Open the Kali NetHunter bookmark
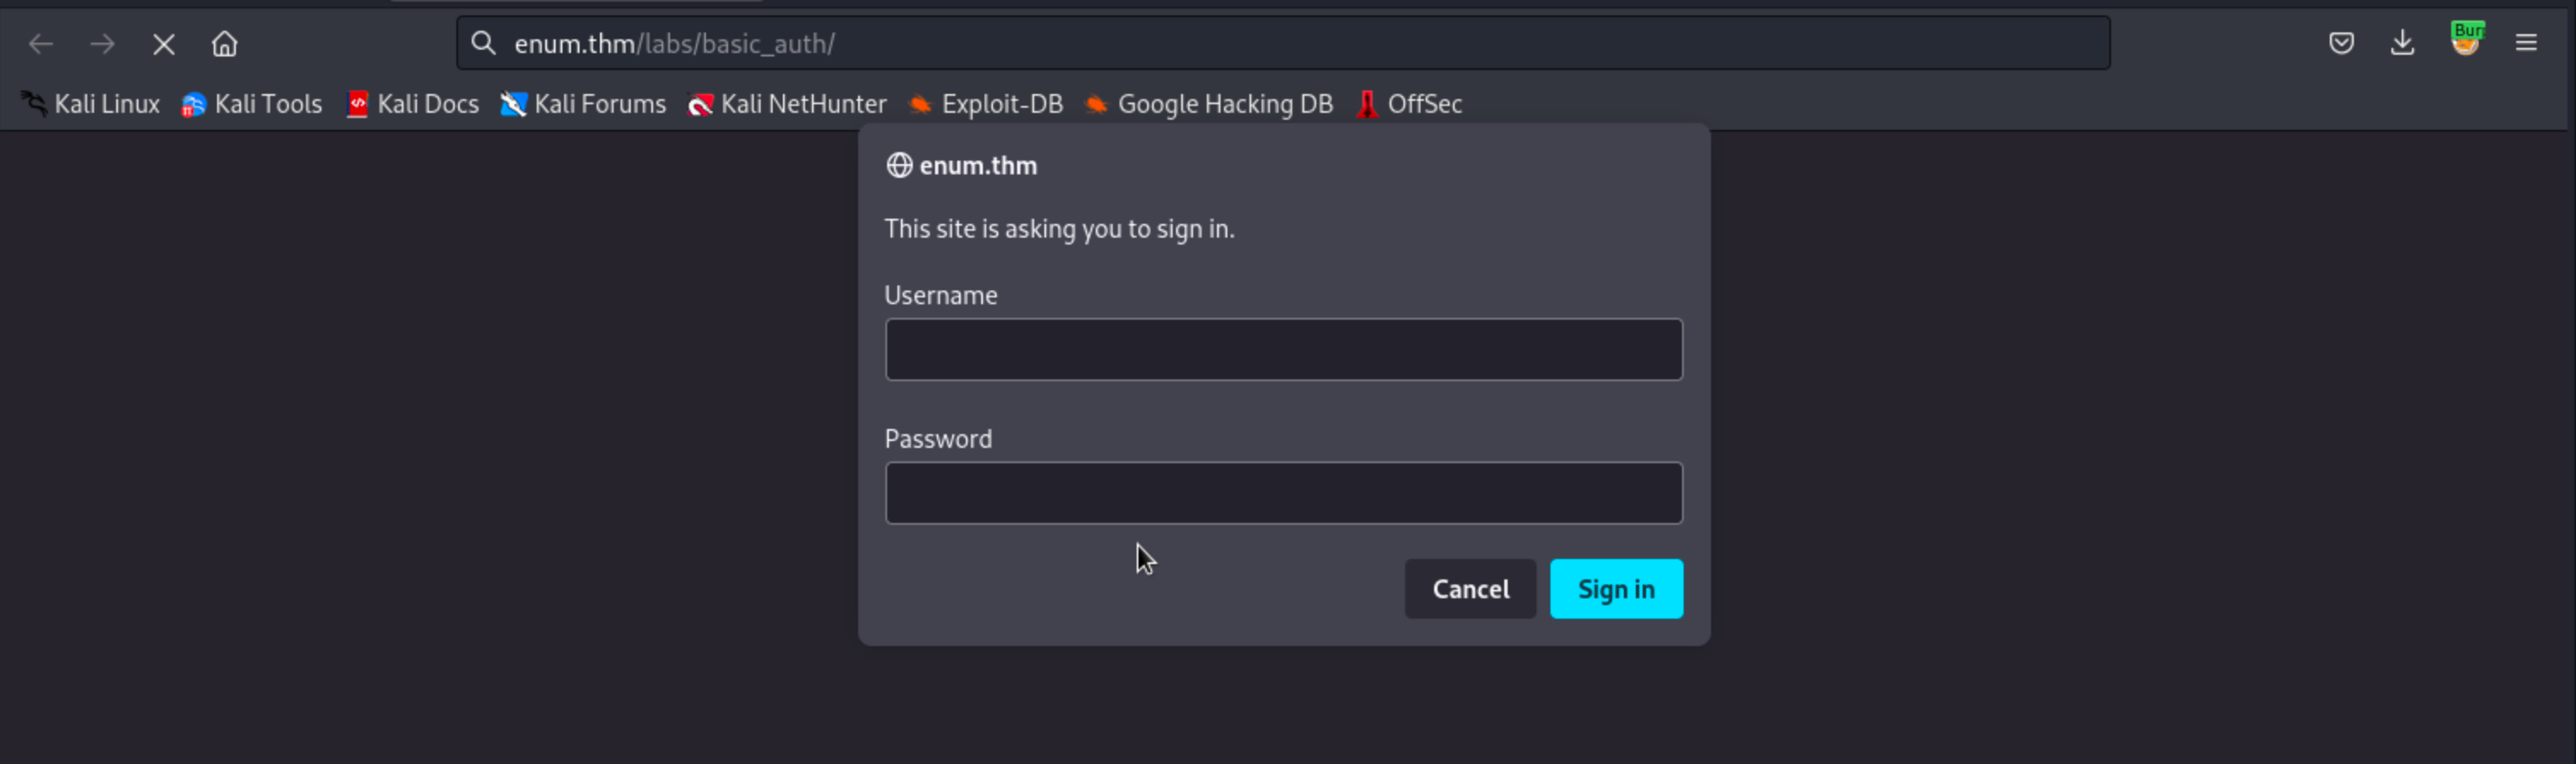This screenshot has height=764, width=2576. point(788,104)
